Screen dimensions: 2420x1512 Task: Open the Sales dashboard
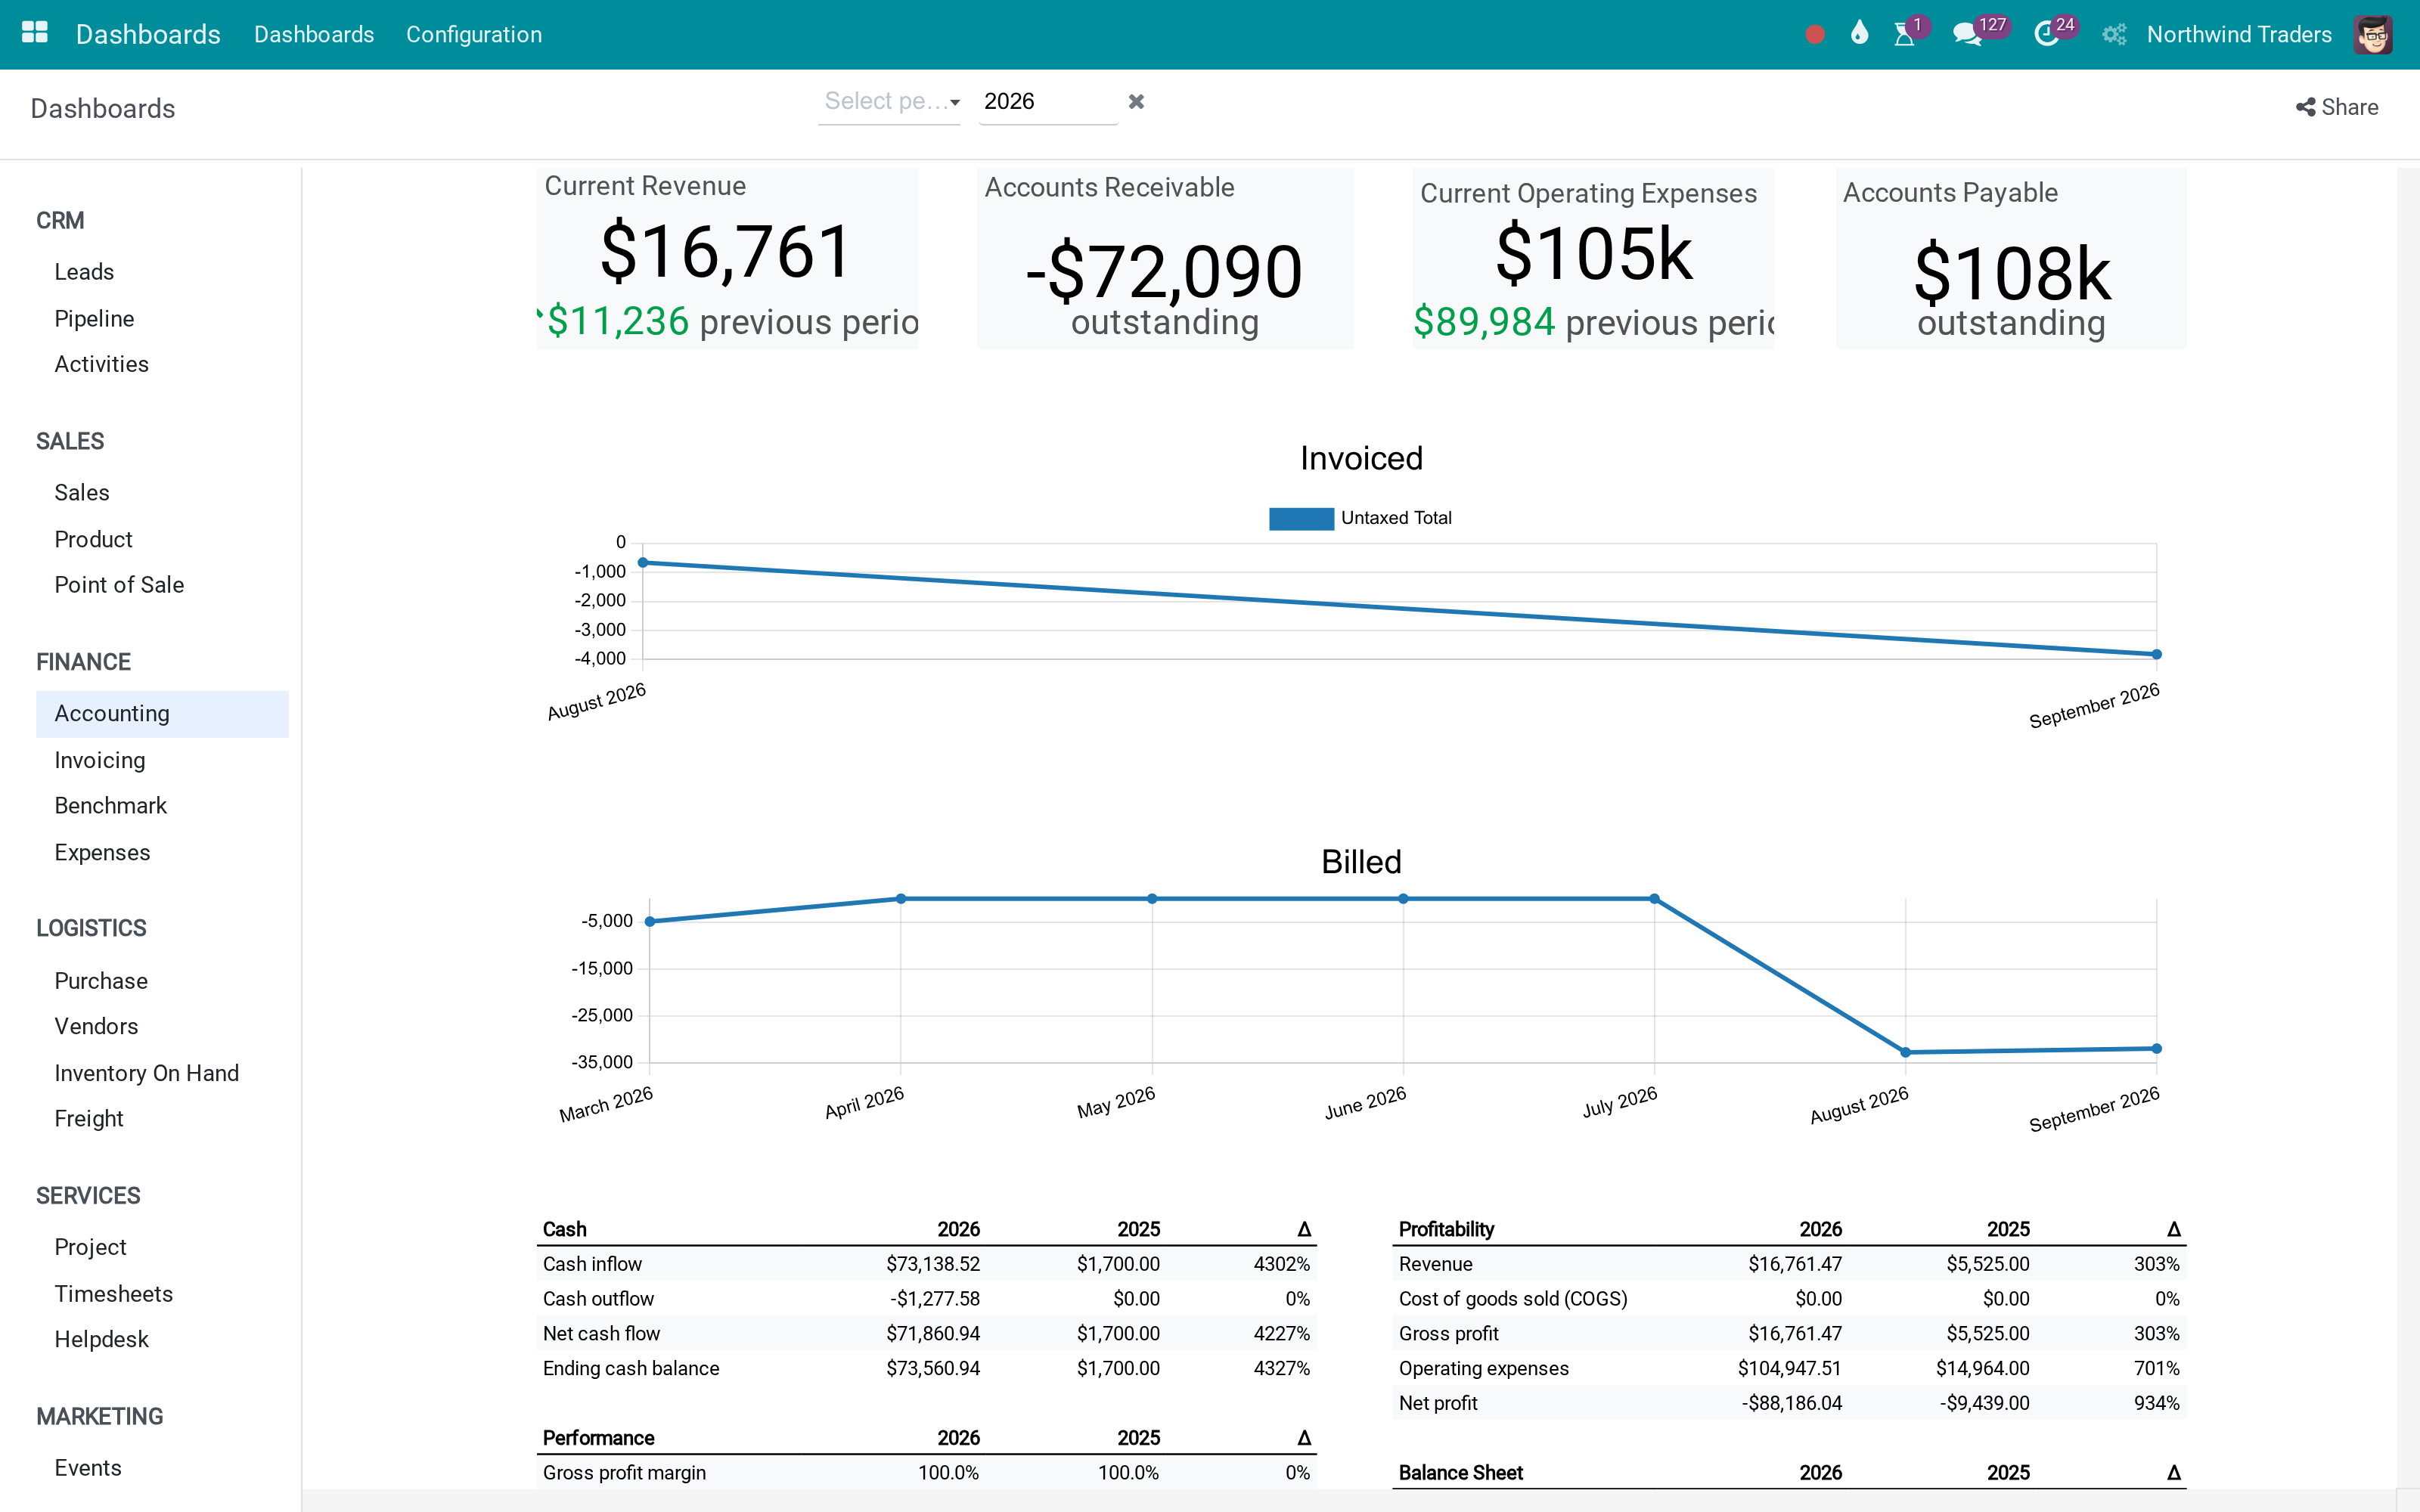82,493
